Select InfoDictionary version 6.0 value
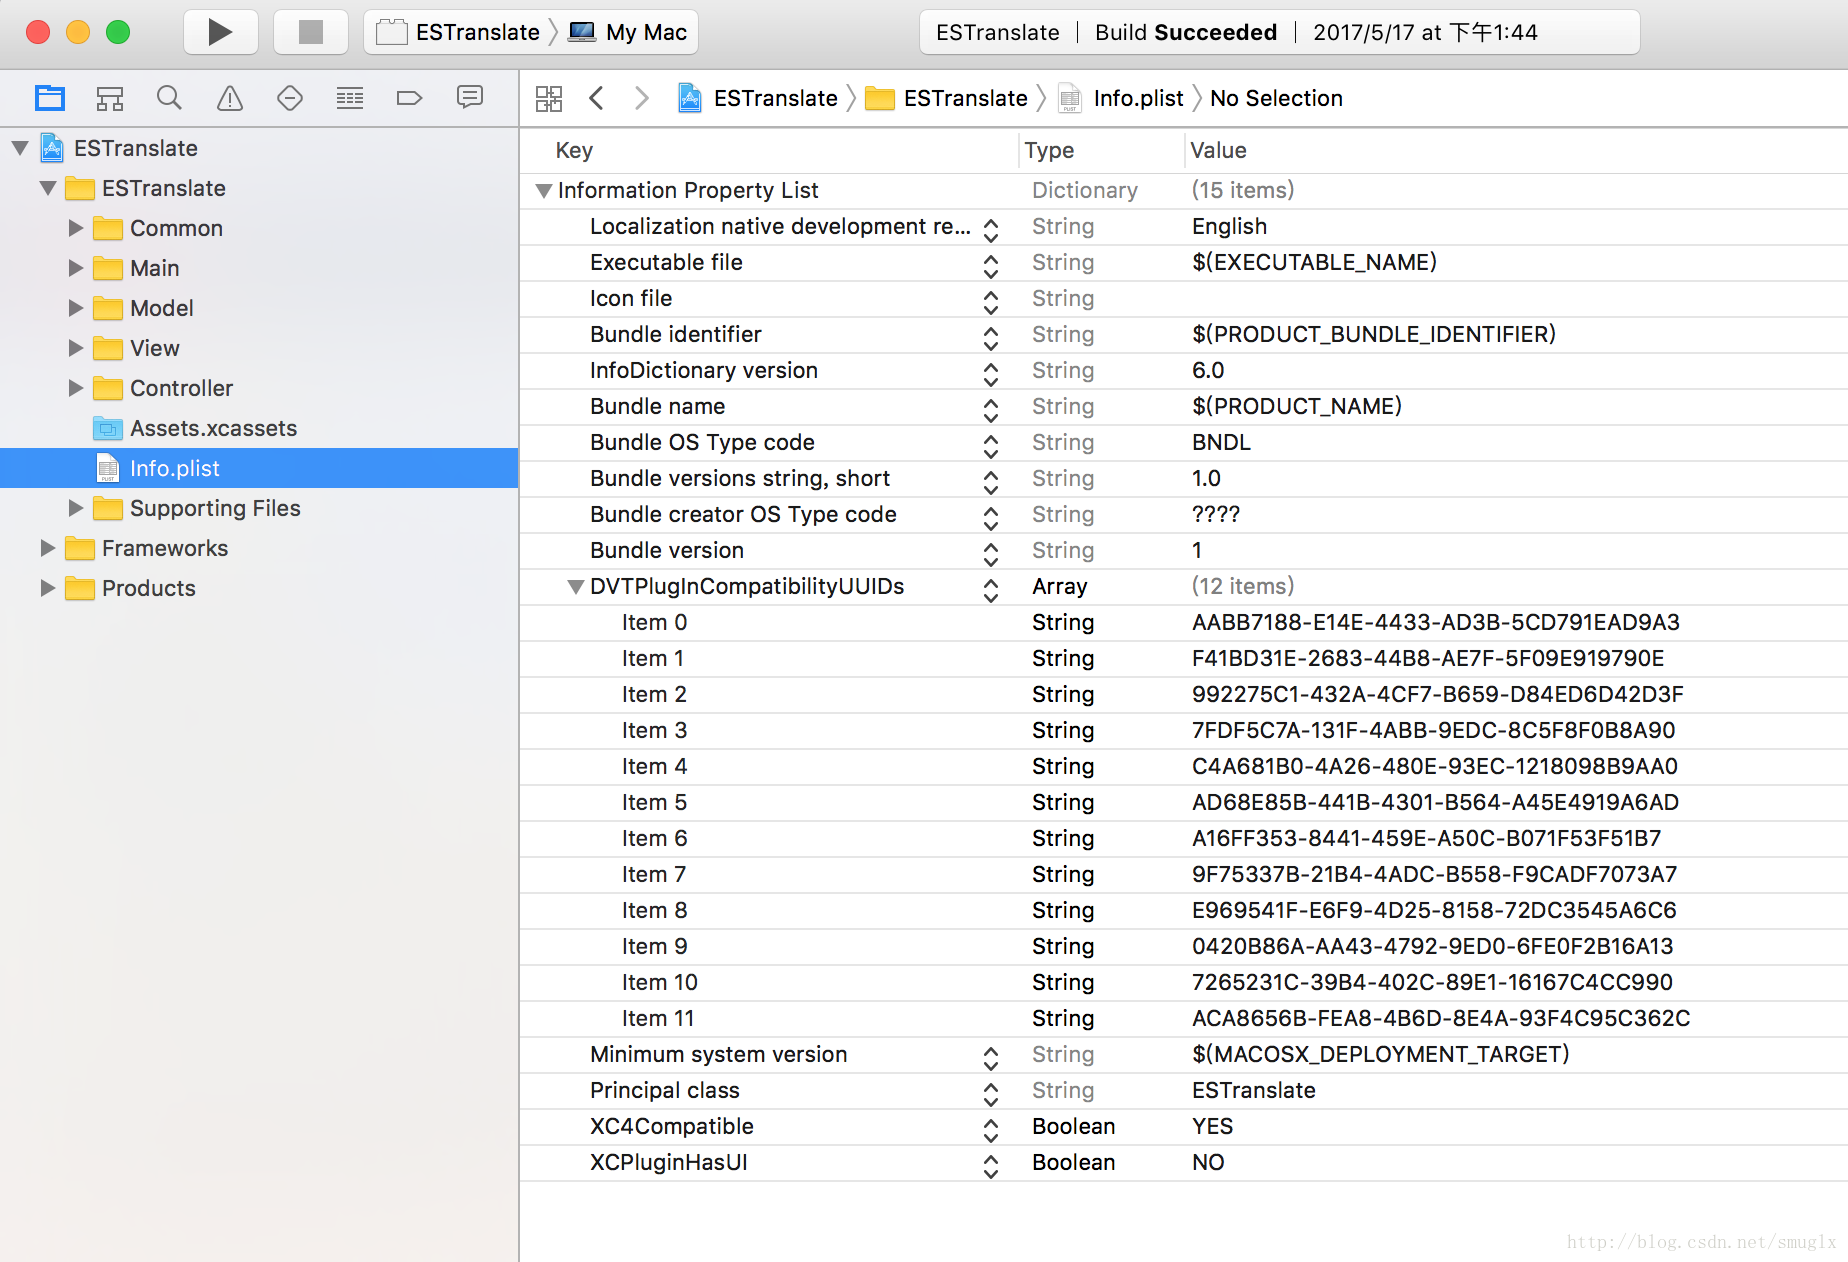This screenshot has width=1848, height=1262. (1208, 370)
